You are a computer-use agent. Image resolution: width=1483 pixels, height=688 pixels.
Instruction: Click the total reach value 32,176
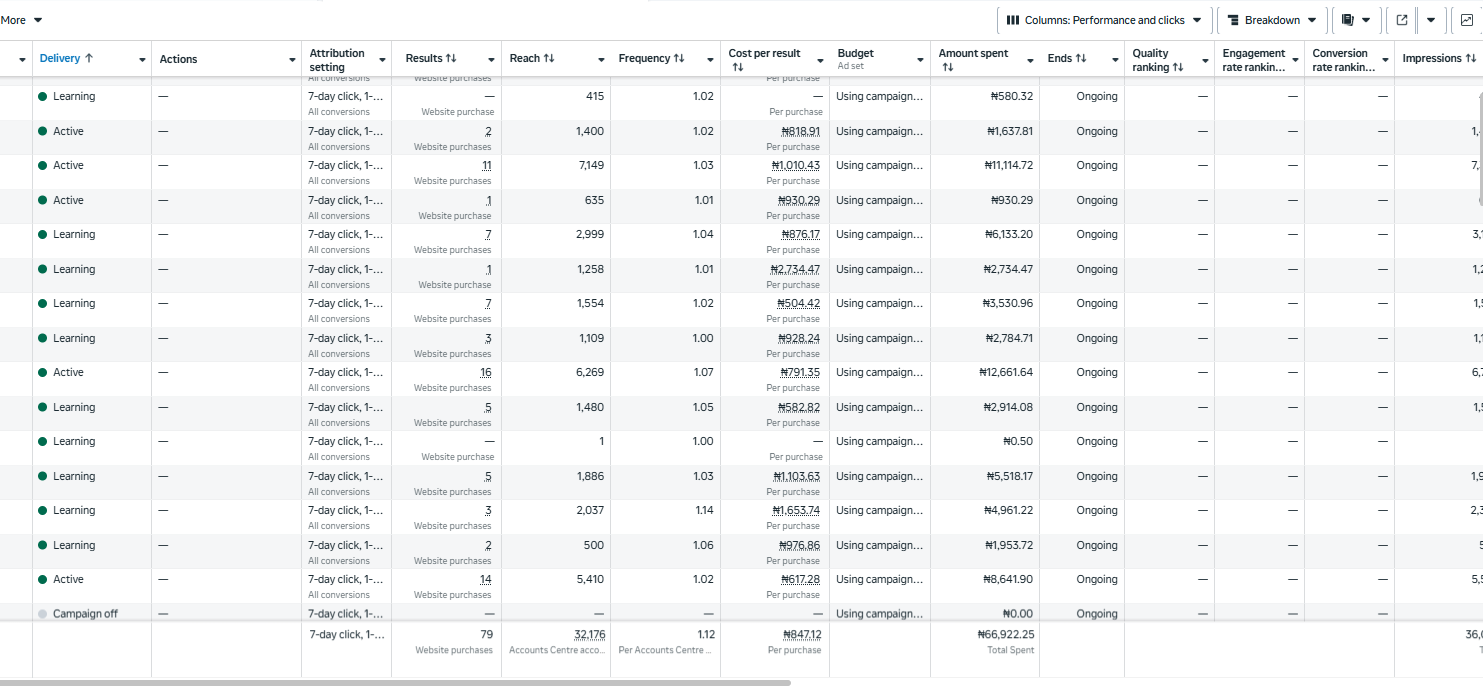pos(589,635)
